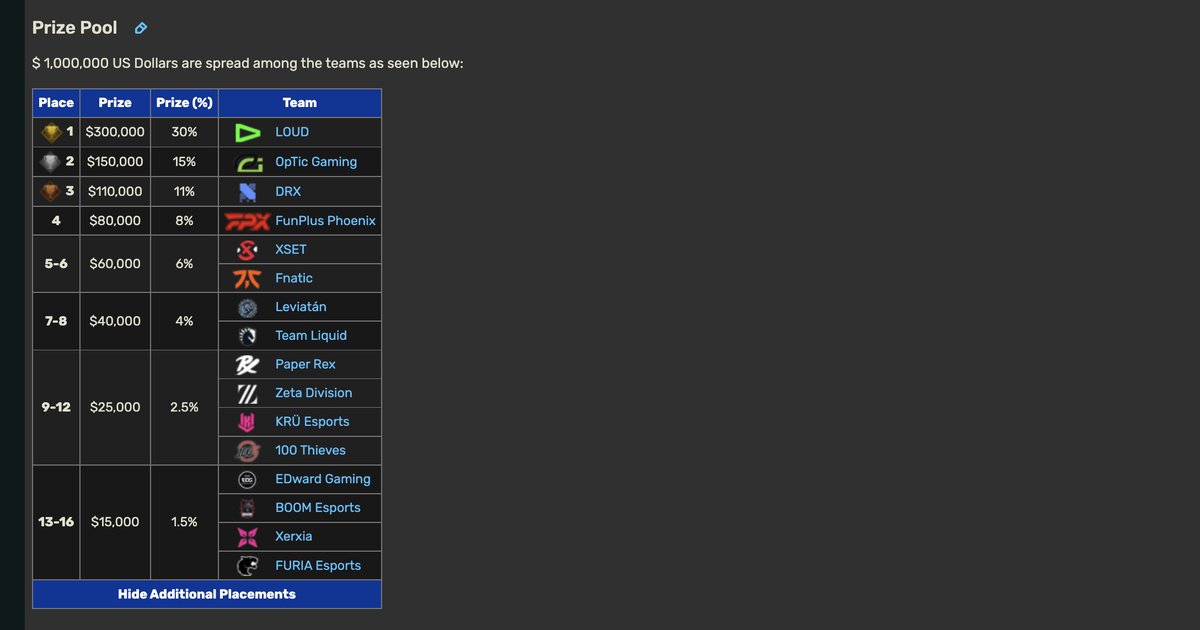The image size is (1200, 630).
Task: Click the bronze third place medal icon
Action: tap(51, 191)
